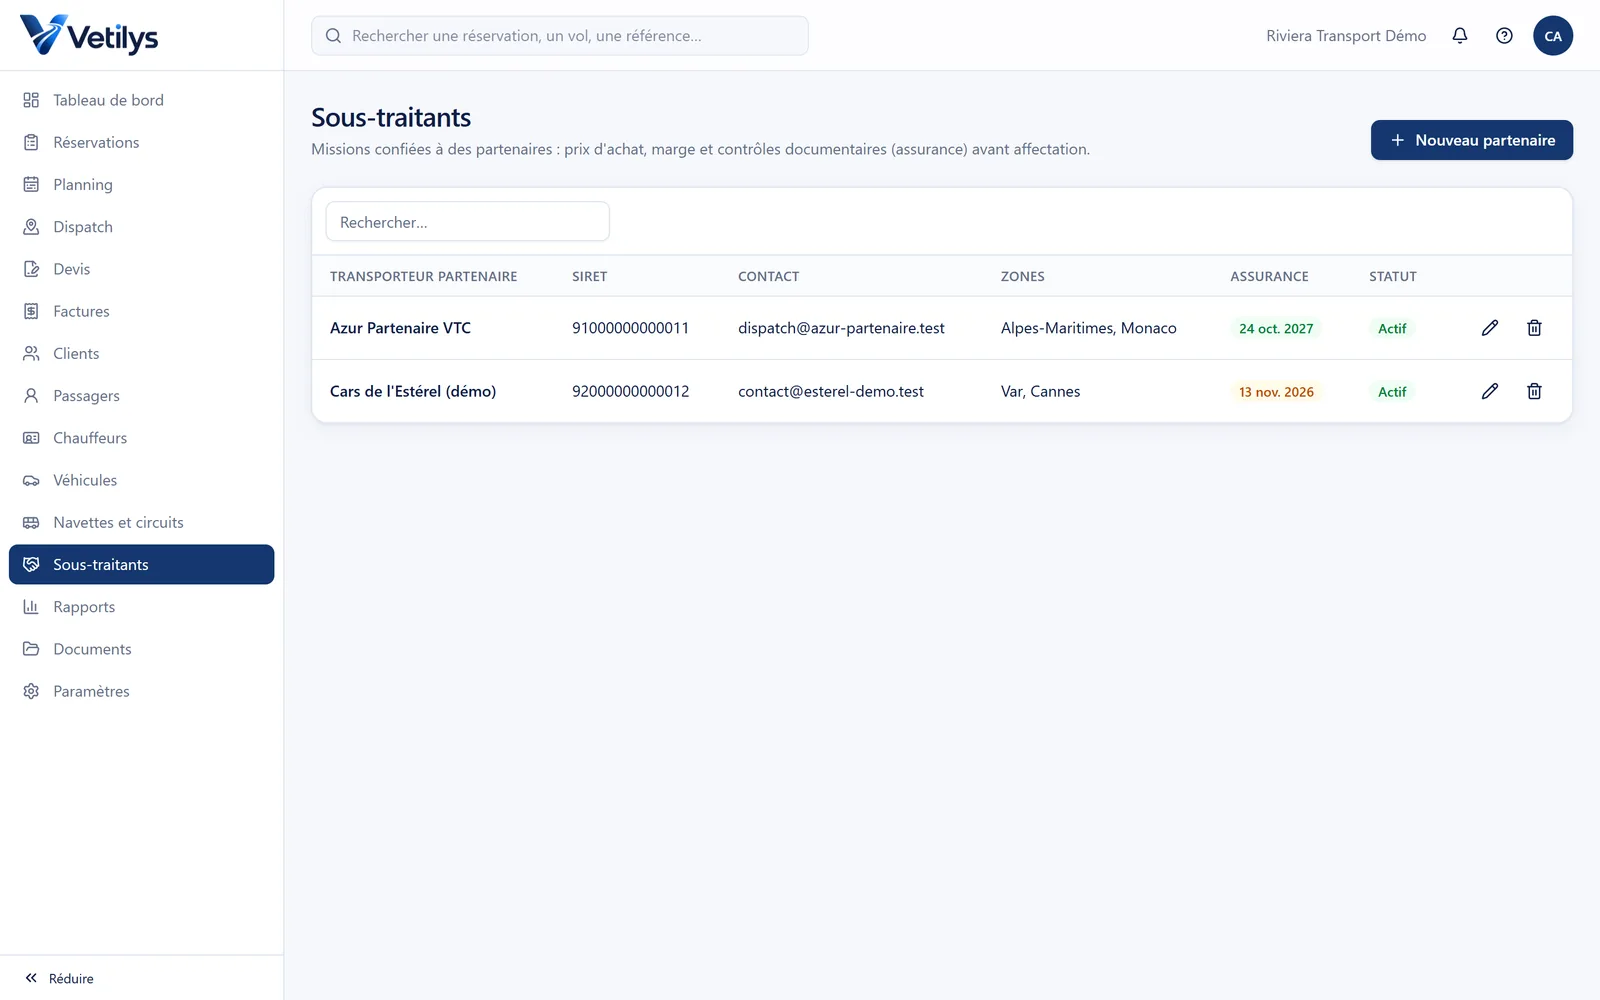The height and width of the screenshot is (1000, 1600).
Task: Click the SIRET column header
Action: pyautogui.click(x=590, y=276)
